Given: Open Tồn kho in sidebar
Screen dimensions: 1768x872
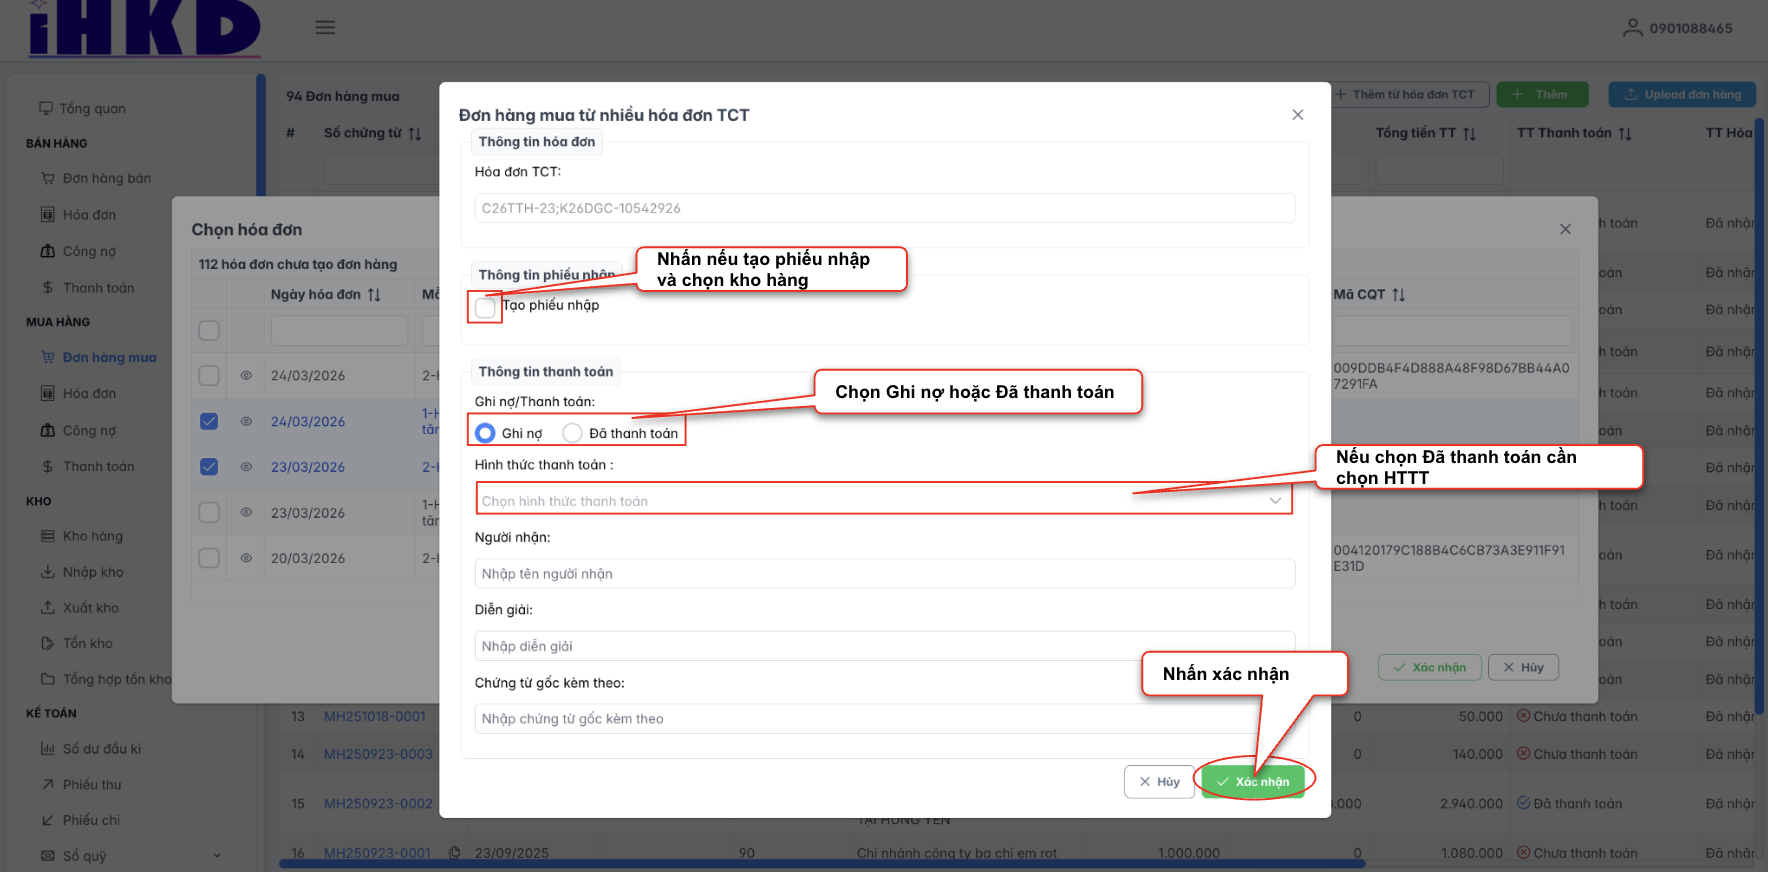Looking at the screenshot, I should (87, 643).
